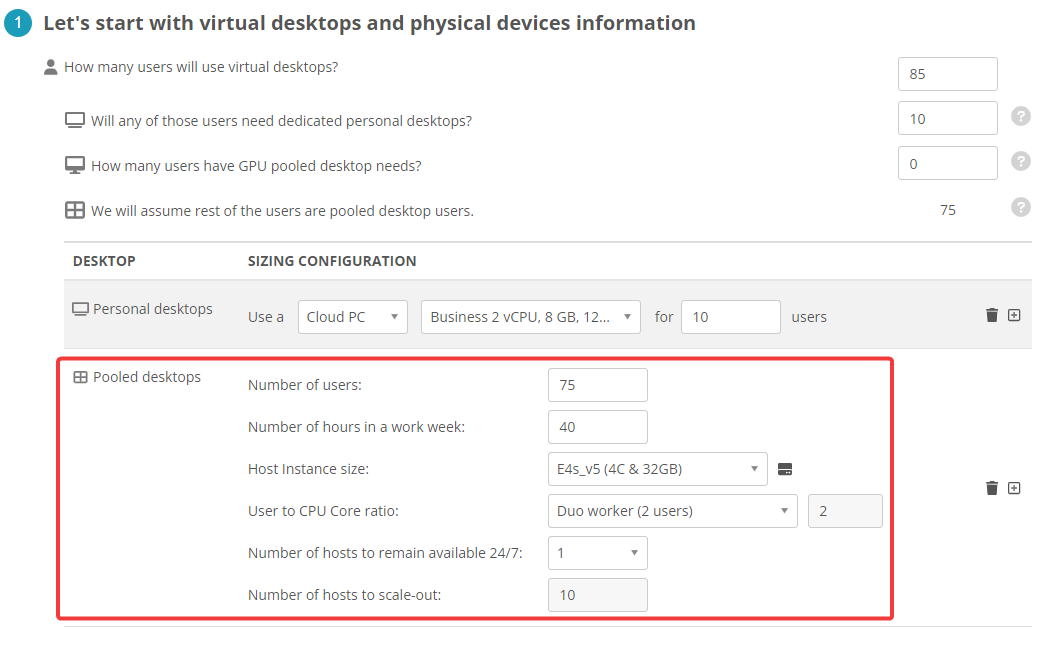Viewport: 1046px width, 645px height.
Task: Open hosts available 24/7 dropdown
Action: coord(597,553)
